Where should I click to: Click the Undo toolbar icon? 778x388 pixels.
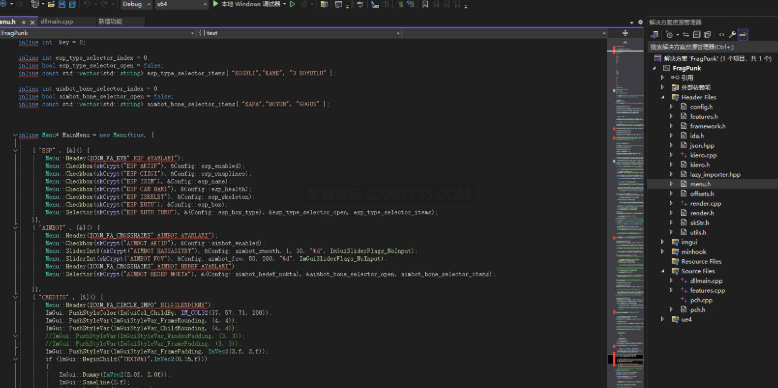pos(86,4)
